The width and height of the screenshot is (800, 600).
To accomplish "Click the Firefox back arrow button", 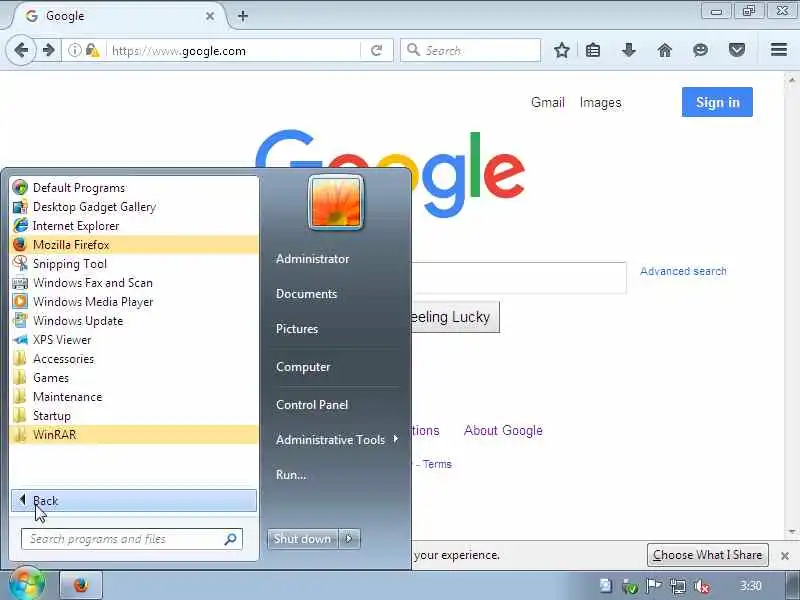I will (21, 51).
